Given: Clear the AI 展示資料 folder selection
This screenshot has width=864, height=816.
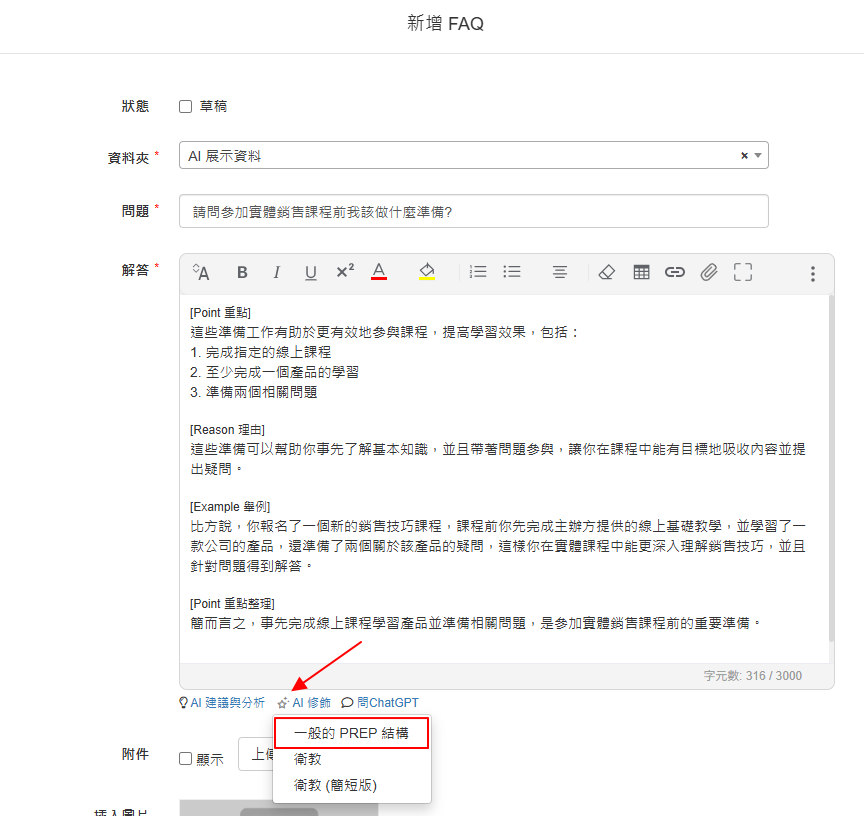Looking at the screenshot, I should click(744, 156).
